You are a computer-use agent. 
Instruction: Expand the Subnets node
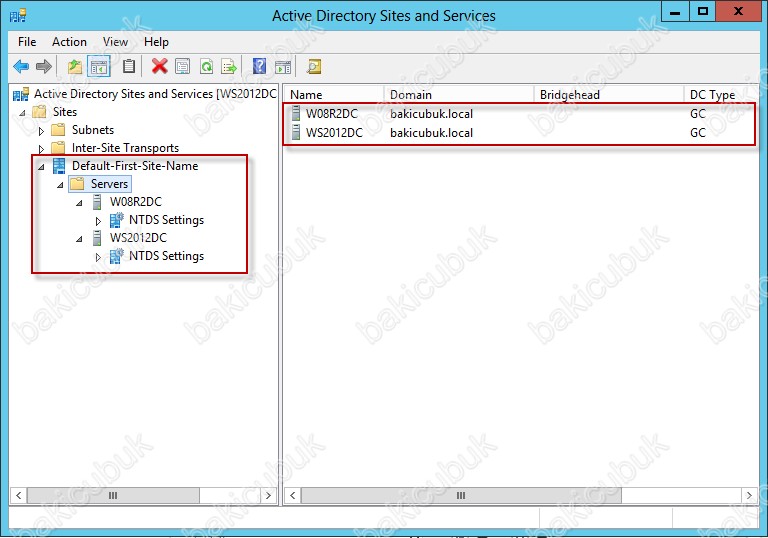[x=41, y=131]
